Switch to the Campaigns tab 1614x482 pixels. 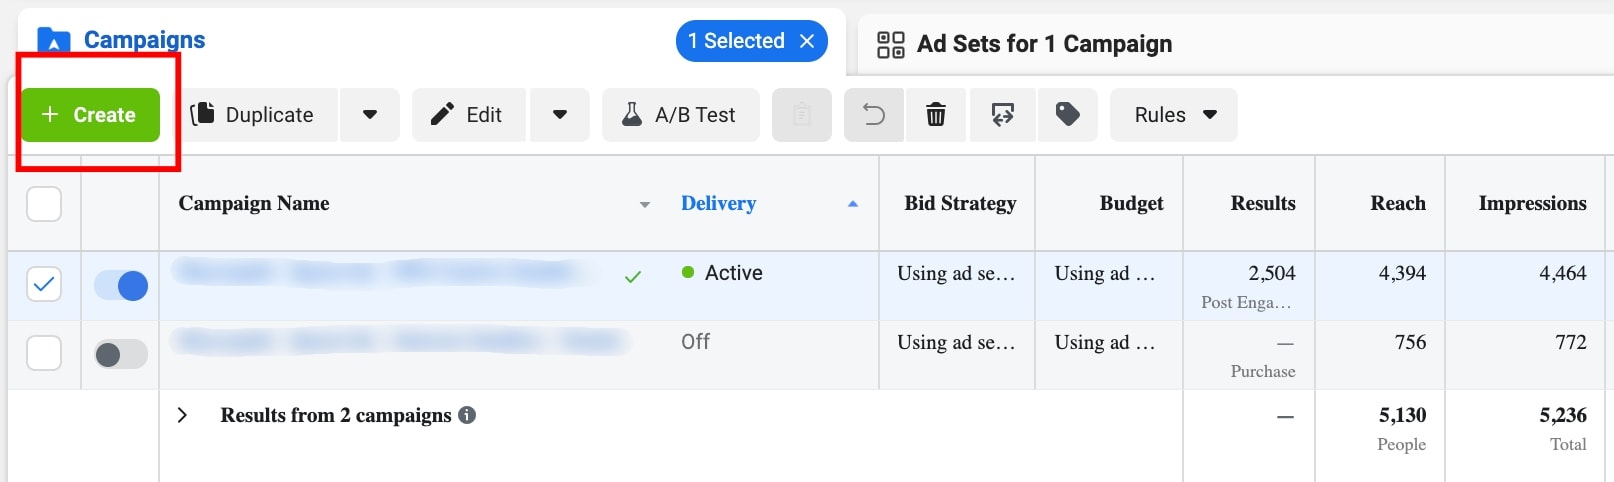(143, 40)
